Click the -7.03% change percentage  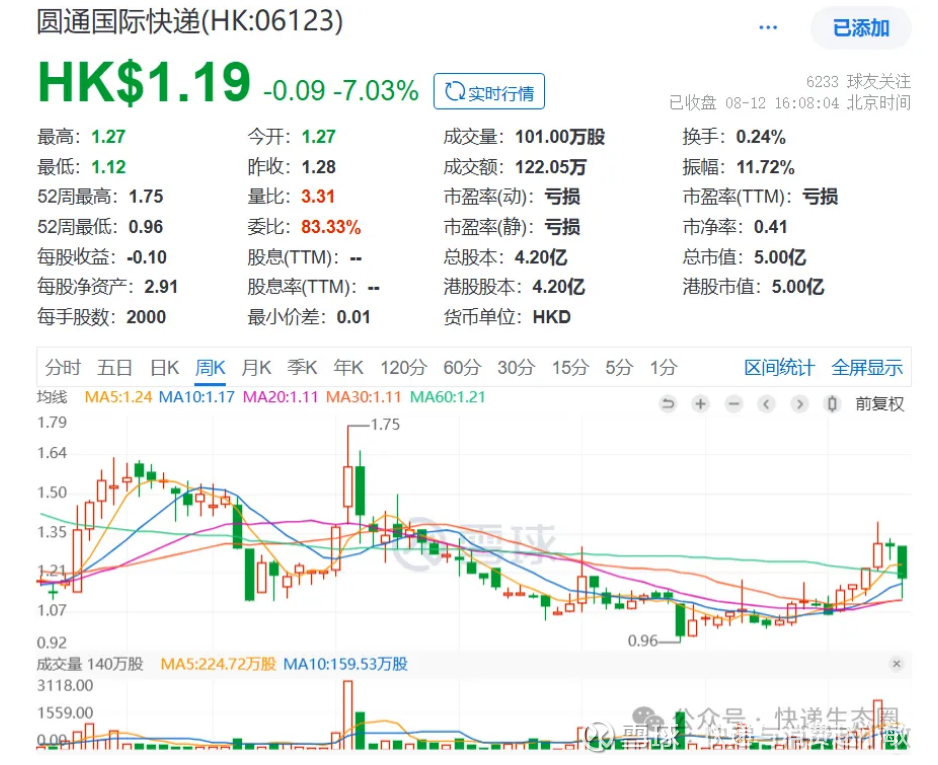[376, 91]
